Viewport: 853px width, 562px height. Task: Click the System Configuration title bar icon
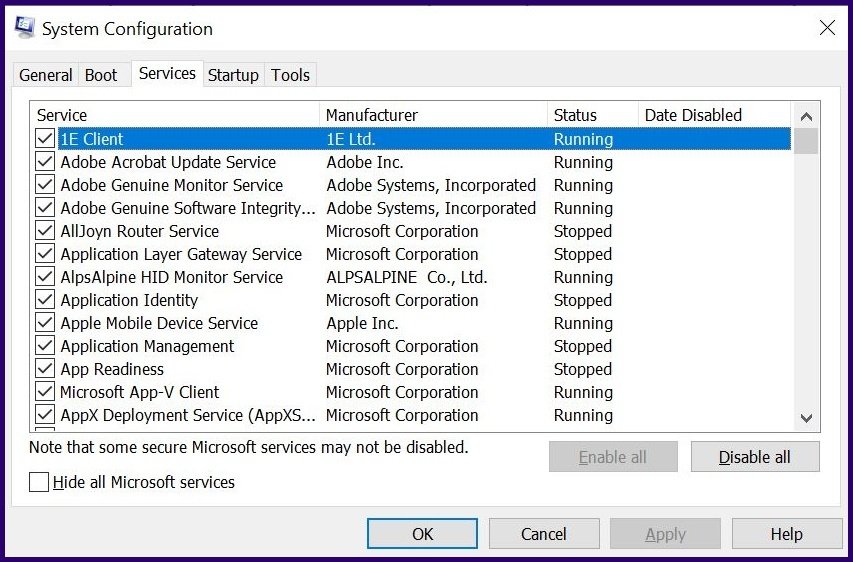click(24, 28)
